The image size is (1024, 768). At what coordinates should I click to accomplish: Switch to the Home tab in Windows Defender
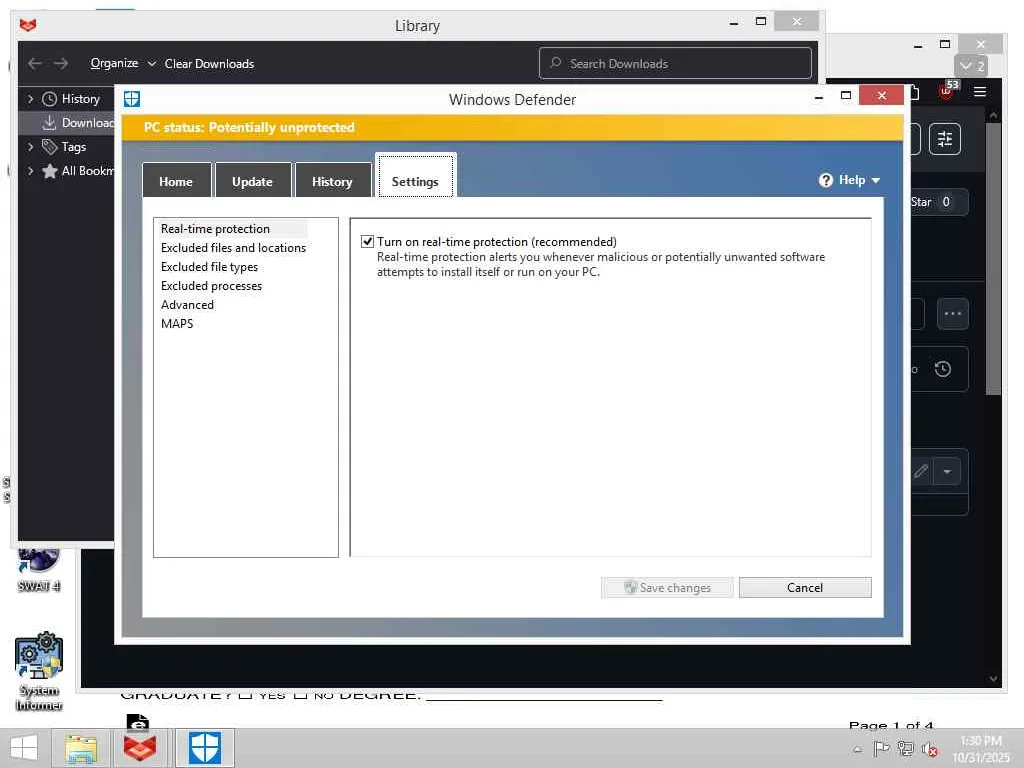click(176, 181)
